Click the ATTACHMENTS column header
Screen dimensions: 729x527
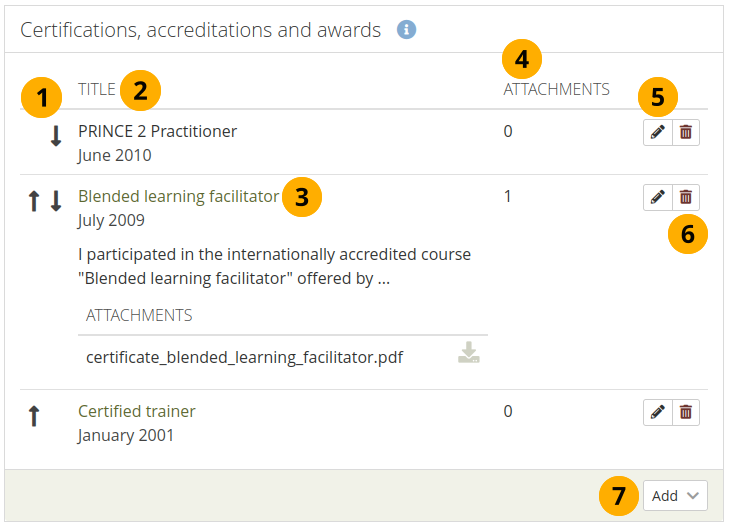point(556,89)
